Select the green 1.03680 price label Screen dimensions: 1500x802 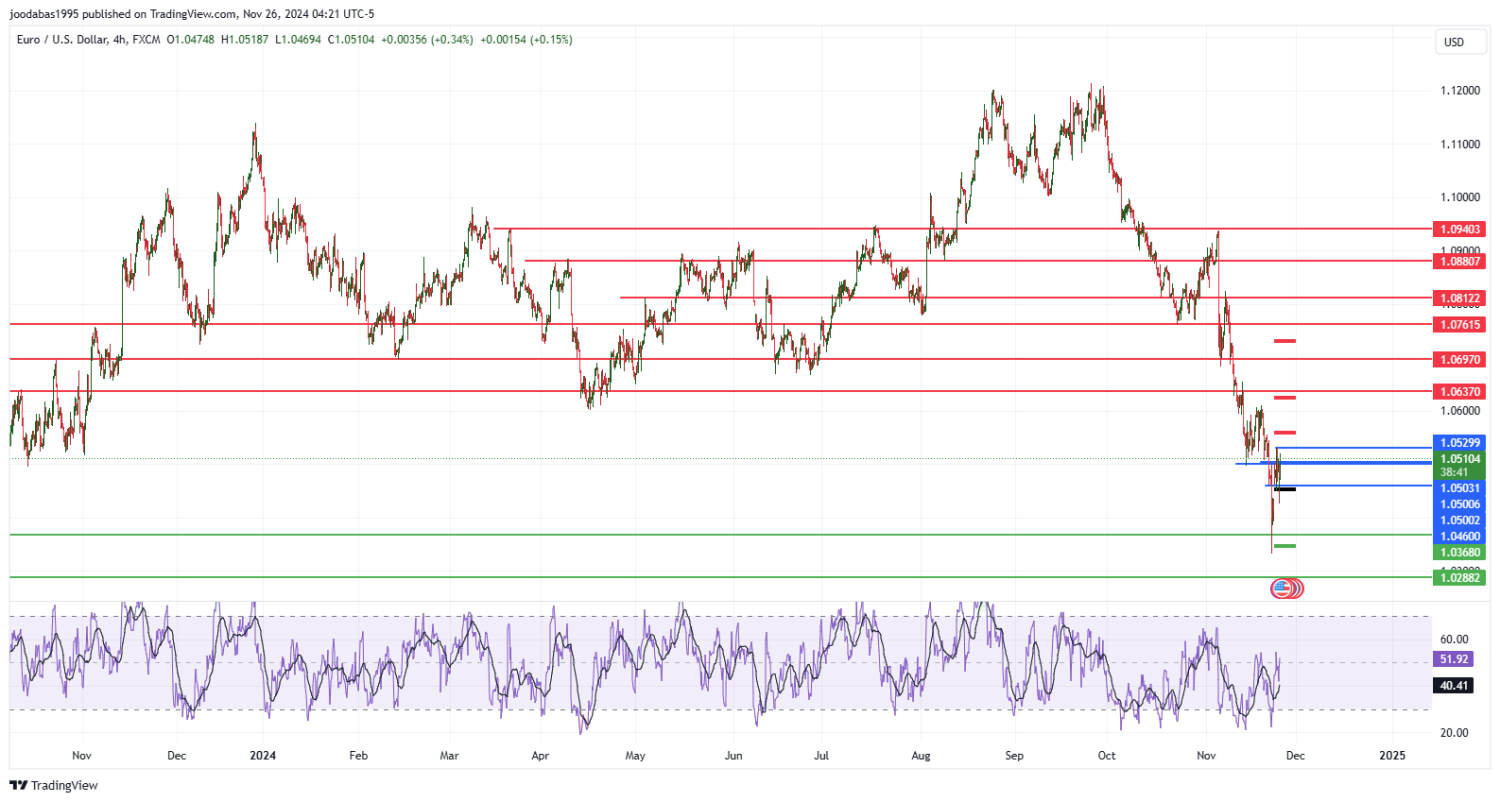[x=1460, y=552]
